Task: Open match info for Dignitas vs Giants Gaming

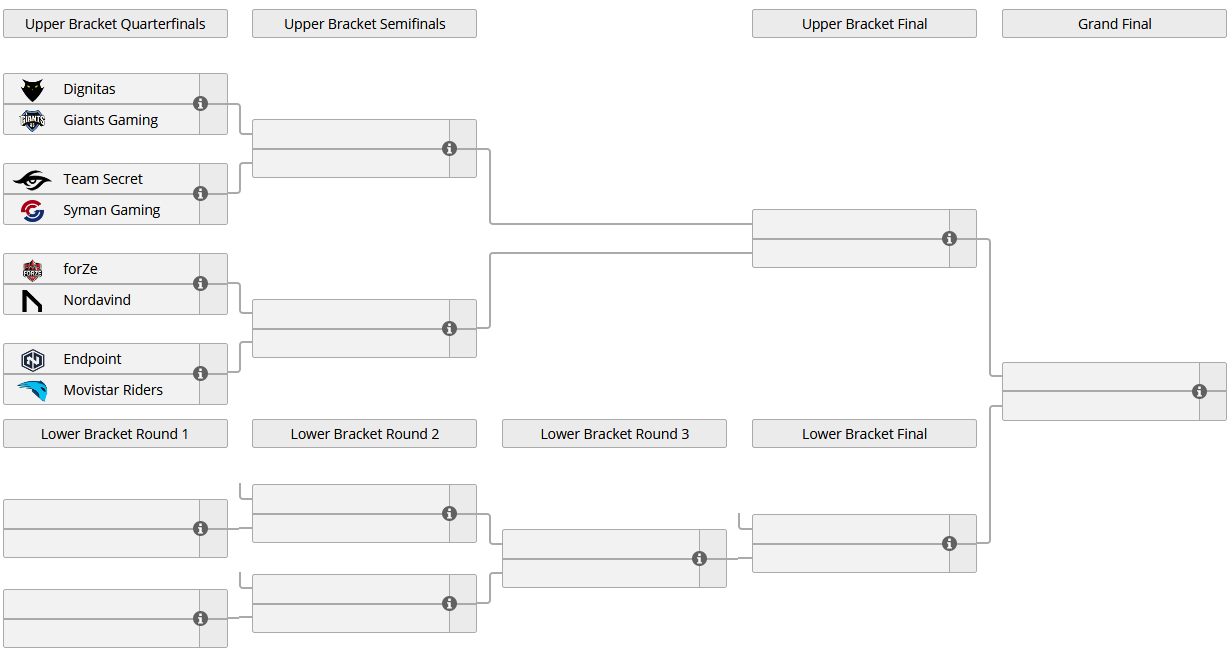Action: [200, 104]
